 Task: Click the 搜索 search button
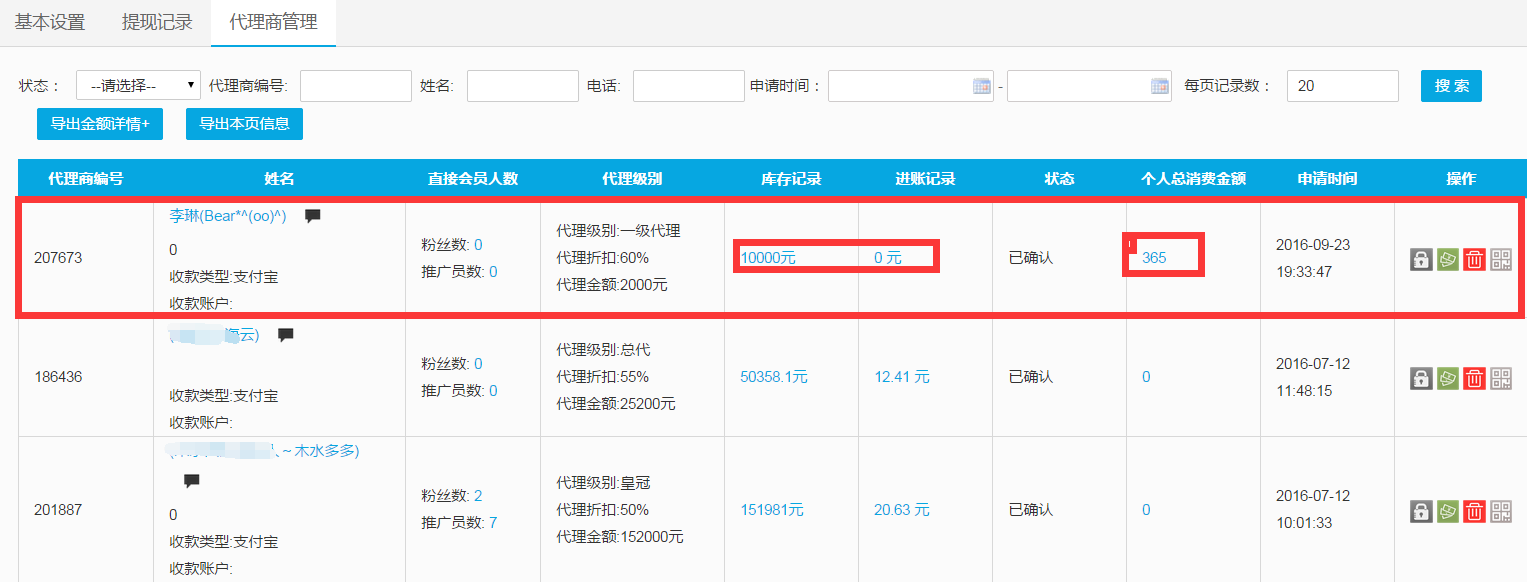point(1451,86)
